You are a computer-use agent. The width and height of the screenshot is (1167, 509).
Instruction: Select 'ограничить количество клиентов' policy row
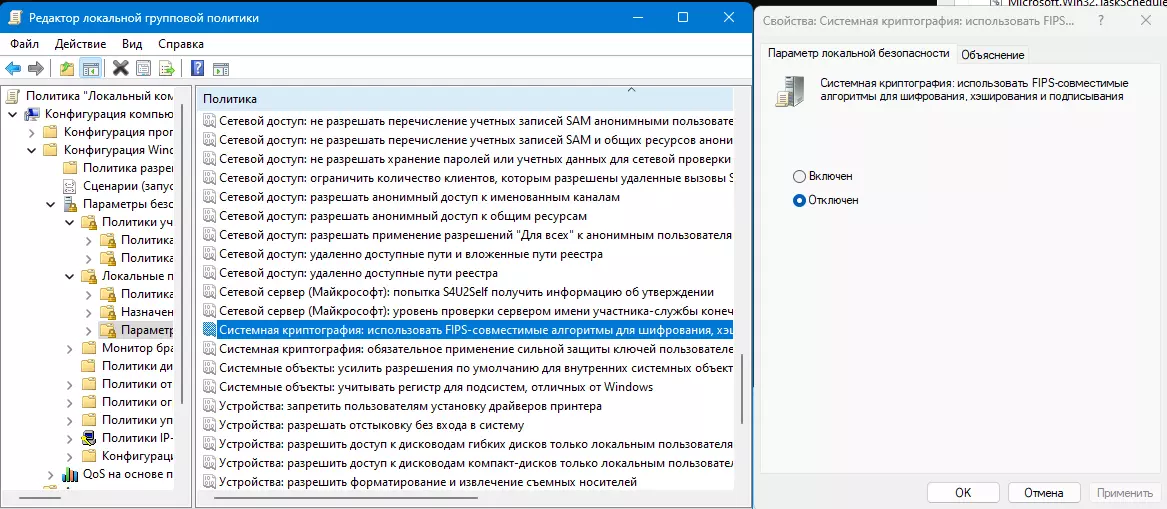click(x=476, y=178)
